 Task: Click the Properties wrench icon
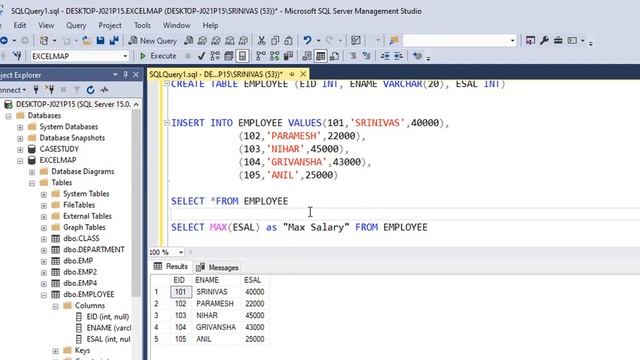544,40
